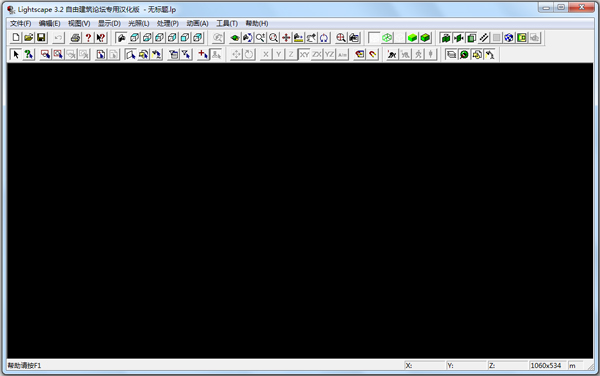Open a file via folder icon

click(28, 37)
